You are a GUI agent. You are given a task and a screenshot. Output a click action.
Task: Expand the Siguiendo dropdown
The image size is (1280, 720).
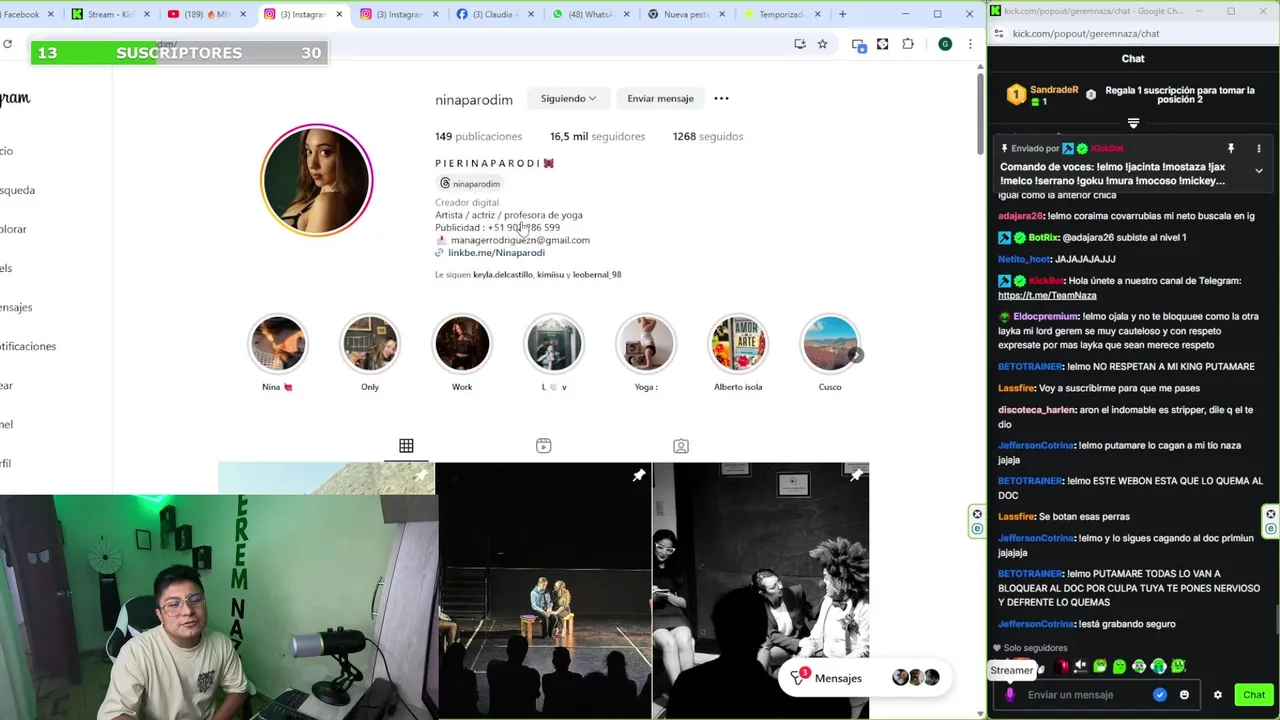tap(568, 98)
